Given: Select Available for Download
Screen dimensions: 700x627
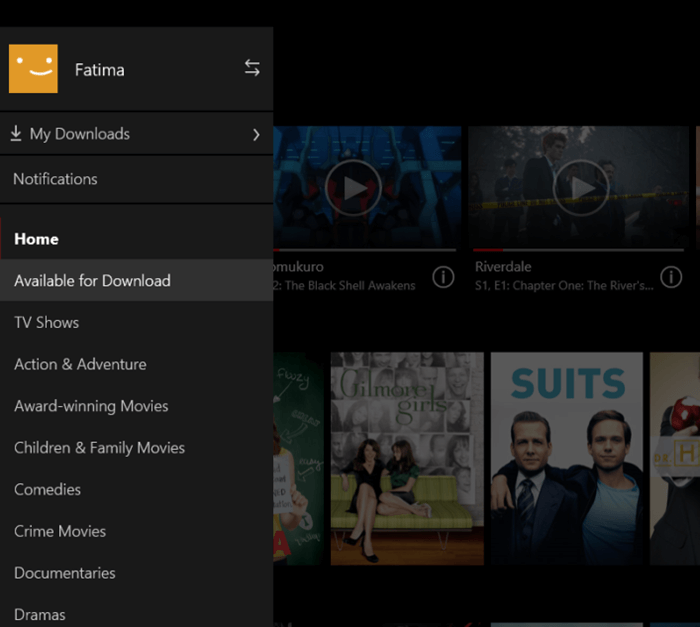Looking at the screenshot, I should (x=136, y=280).
